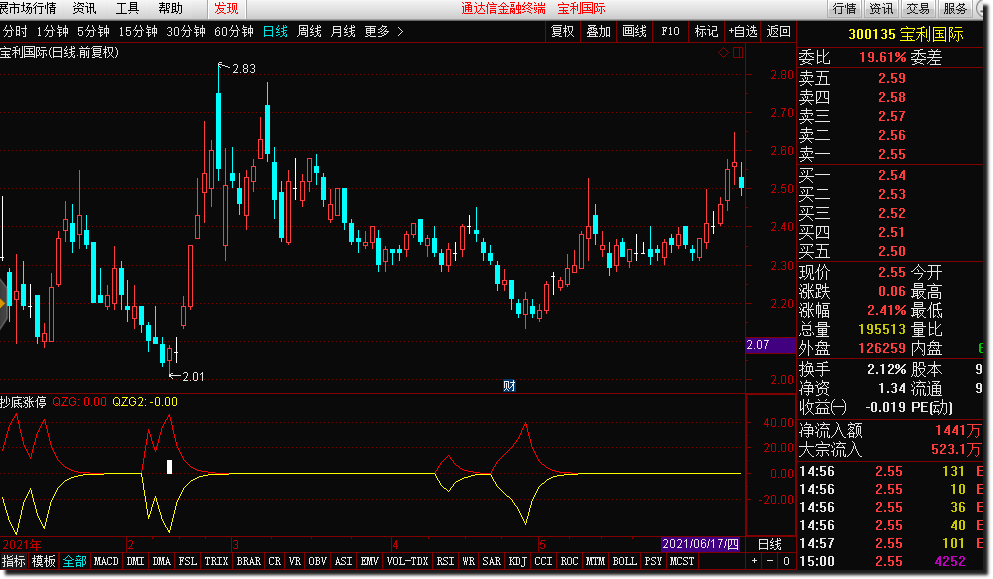Expand the 更多 period options arrow
Viewport: 993px width, 579px height.
[400, 32]
